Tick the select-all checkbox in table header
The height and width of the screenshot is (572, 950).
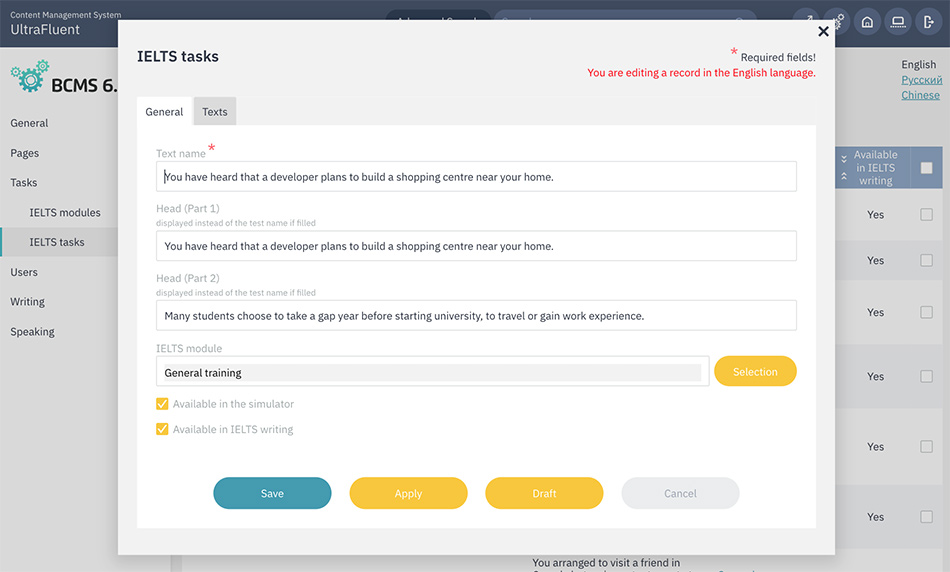click(926, 168)
